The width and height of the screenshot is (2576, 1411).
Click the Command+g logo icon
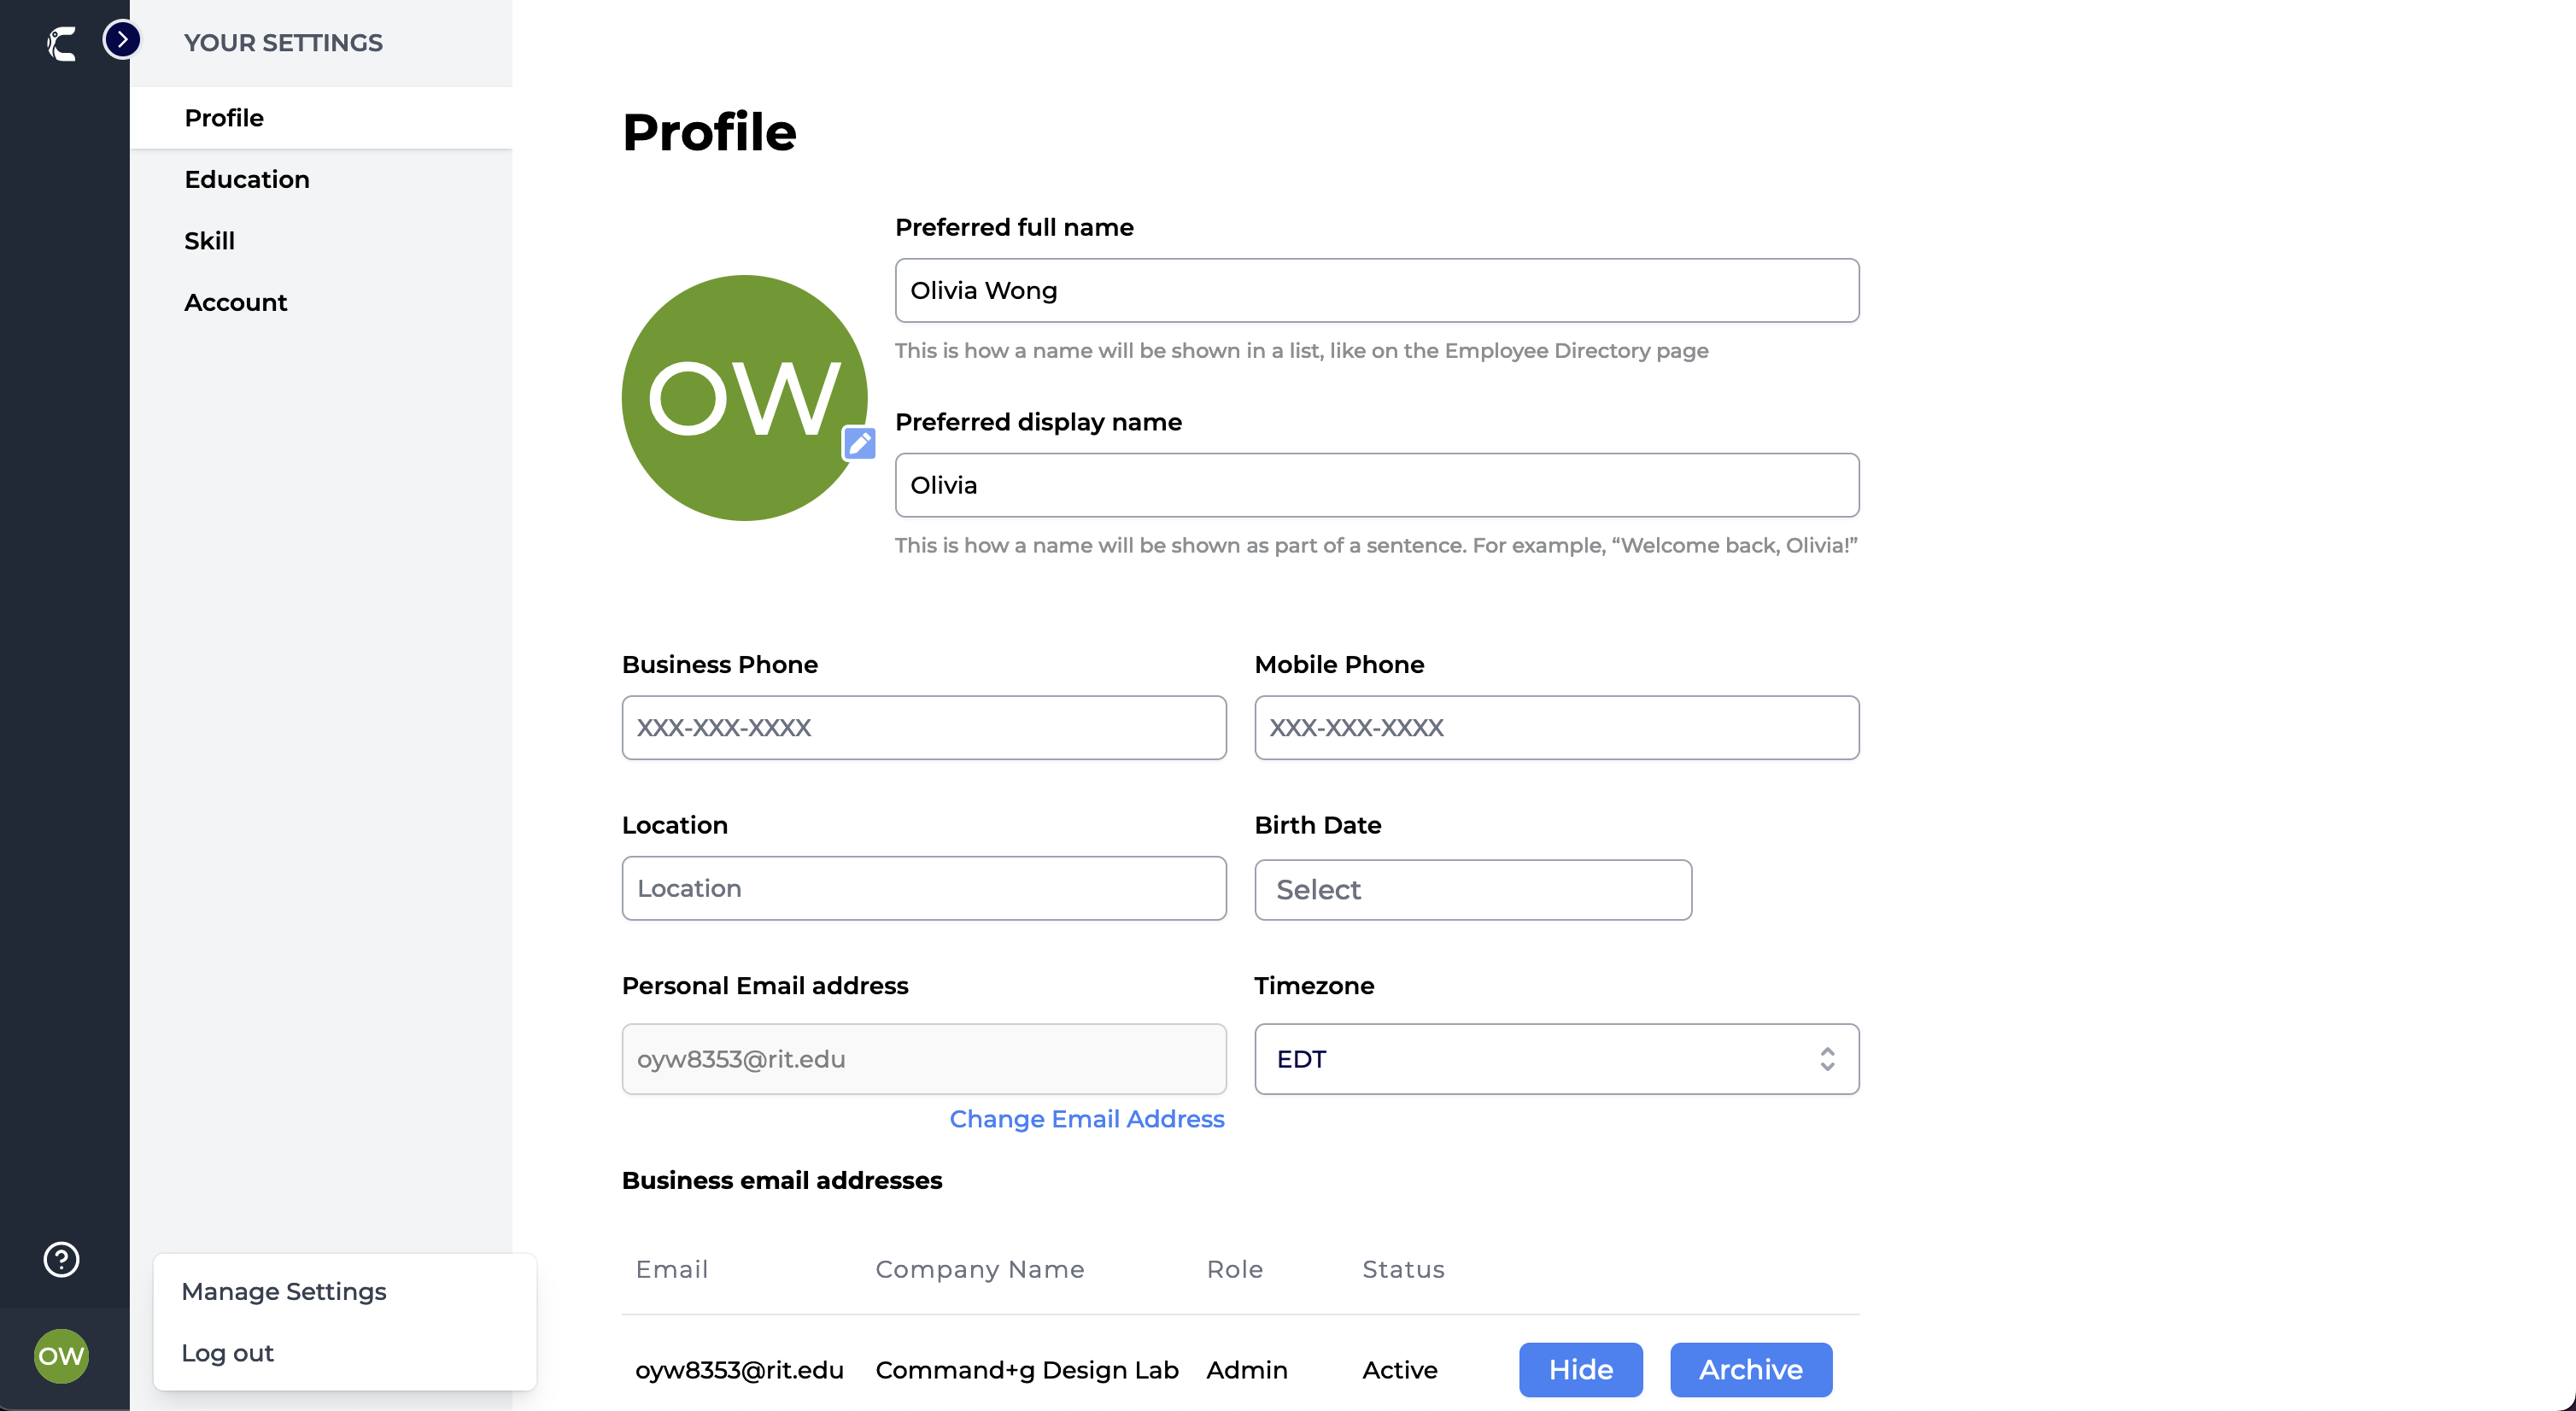[x=61, y=43]
